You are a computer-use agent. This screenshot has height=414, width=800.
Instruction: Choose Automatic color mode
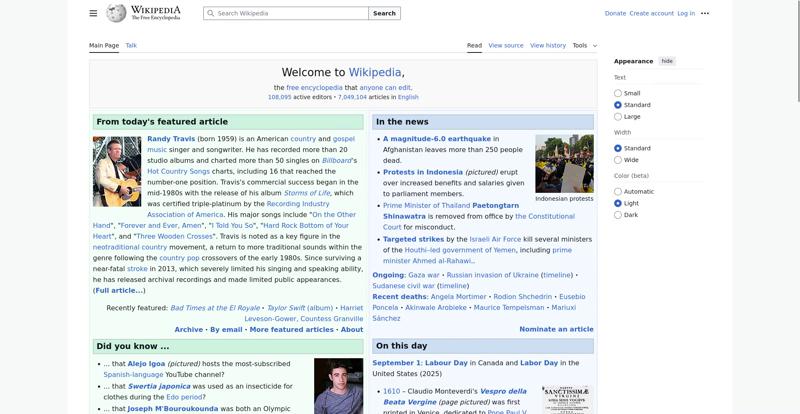pos(618,192)
